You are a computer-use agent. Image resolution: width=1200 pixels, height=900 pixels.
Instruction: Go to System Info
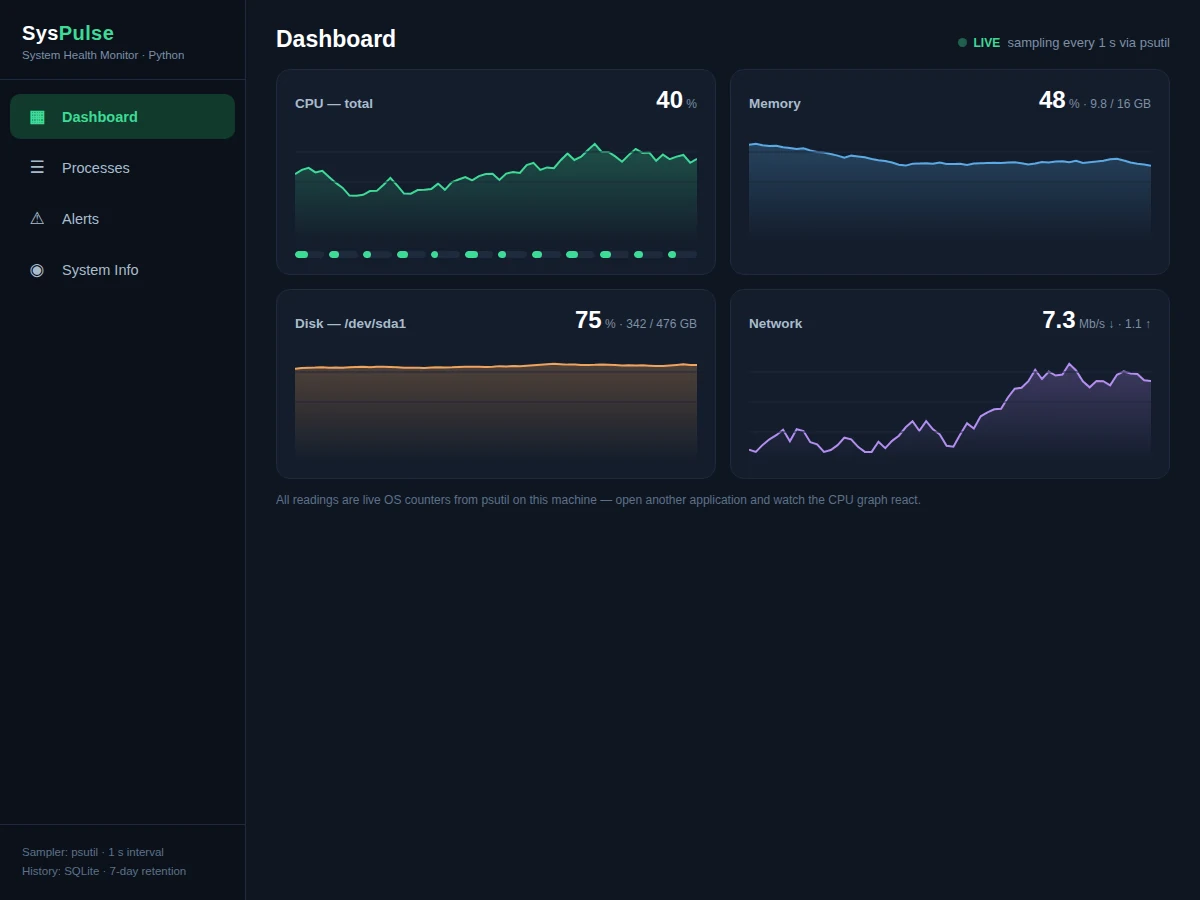122,270
